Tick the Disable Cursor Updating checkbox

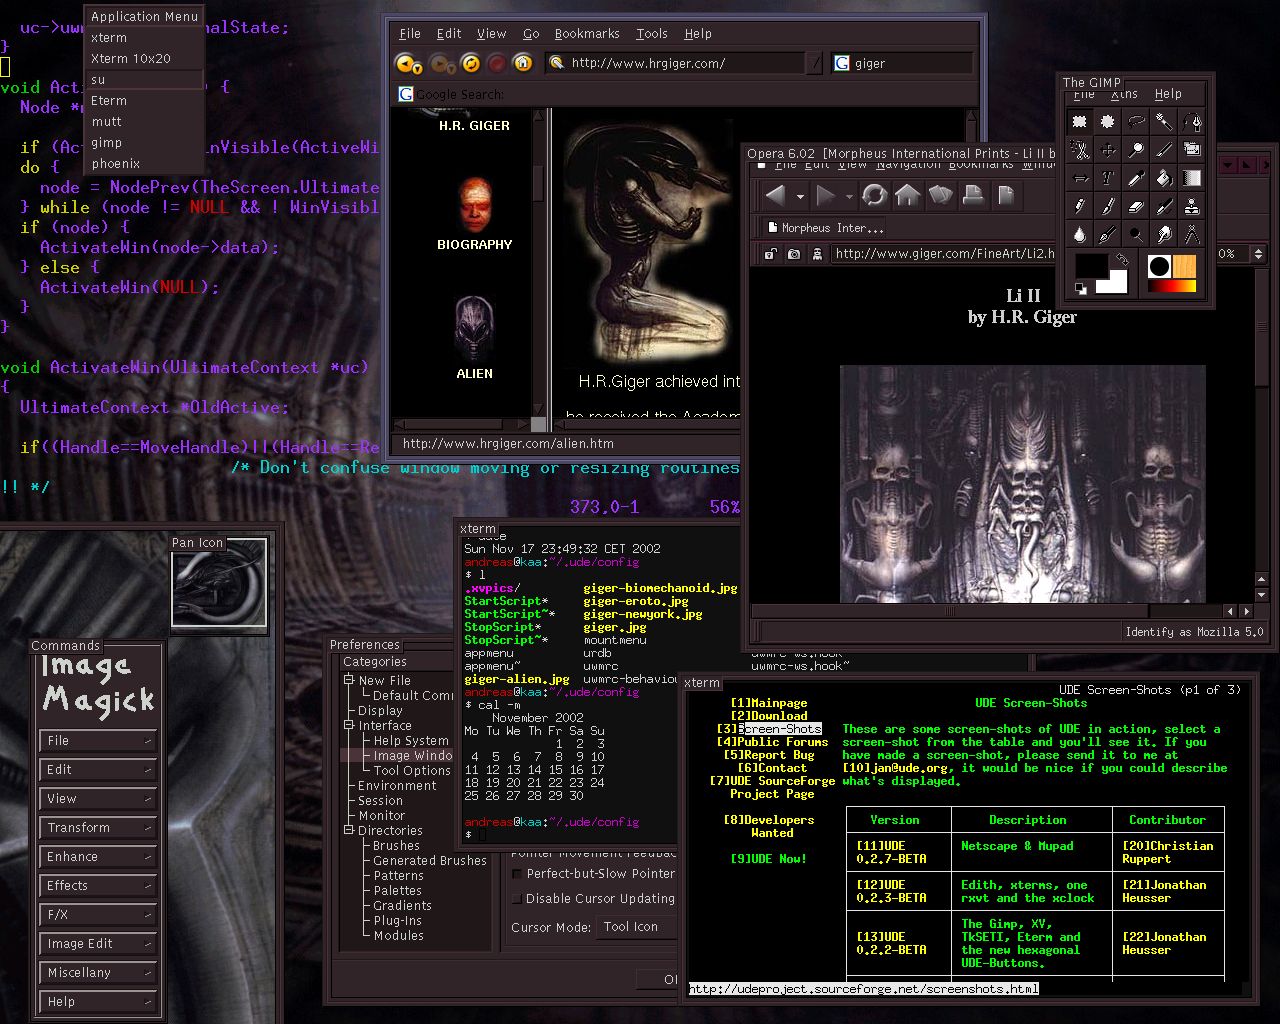[517, 898]
